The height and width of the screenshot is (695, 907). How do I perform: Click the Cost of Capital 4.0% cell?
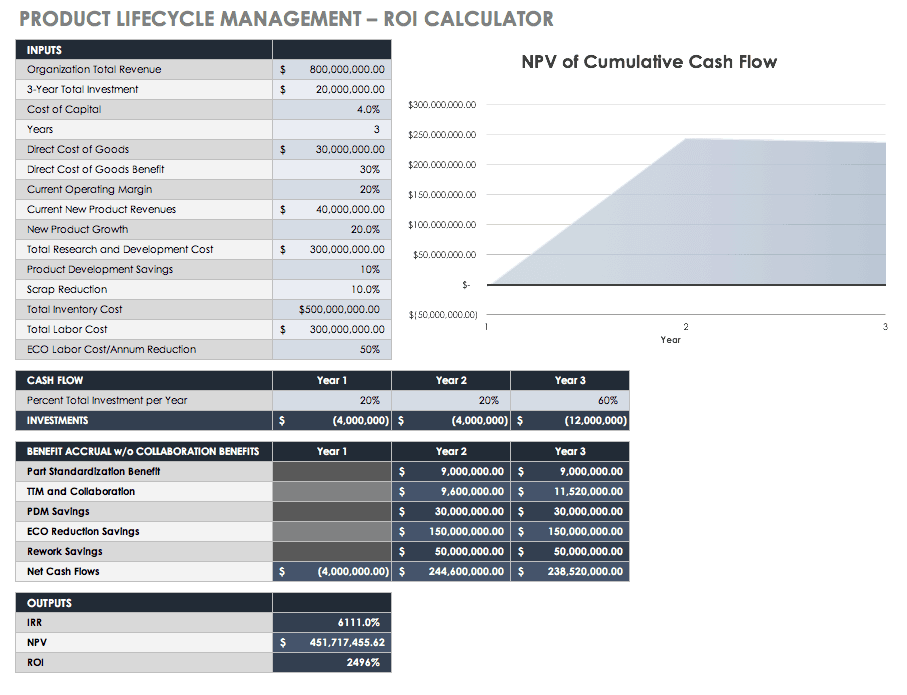[x=332, y=110]
